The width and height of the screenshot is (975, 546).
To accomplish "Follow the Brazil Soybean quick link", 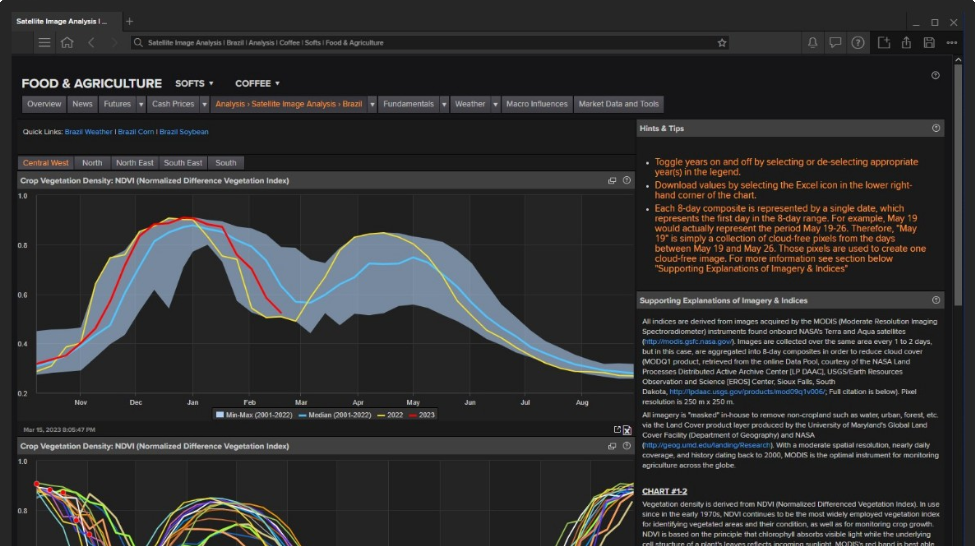I will coord(184,132).
